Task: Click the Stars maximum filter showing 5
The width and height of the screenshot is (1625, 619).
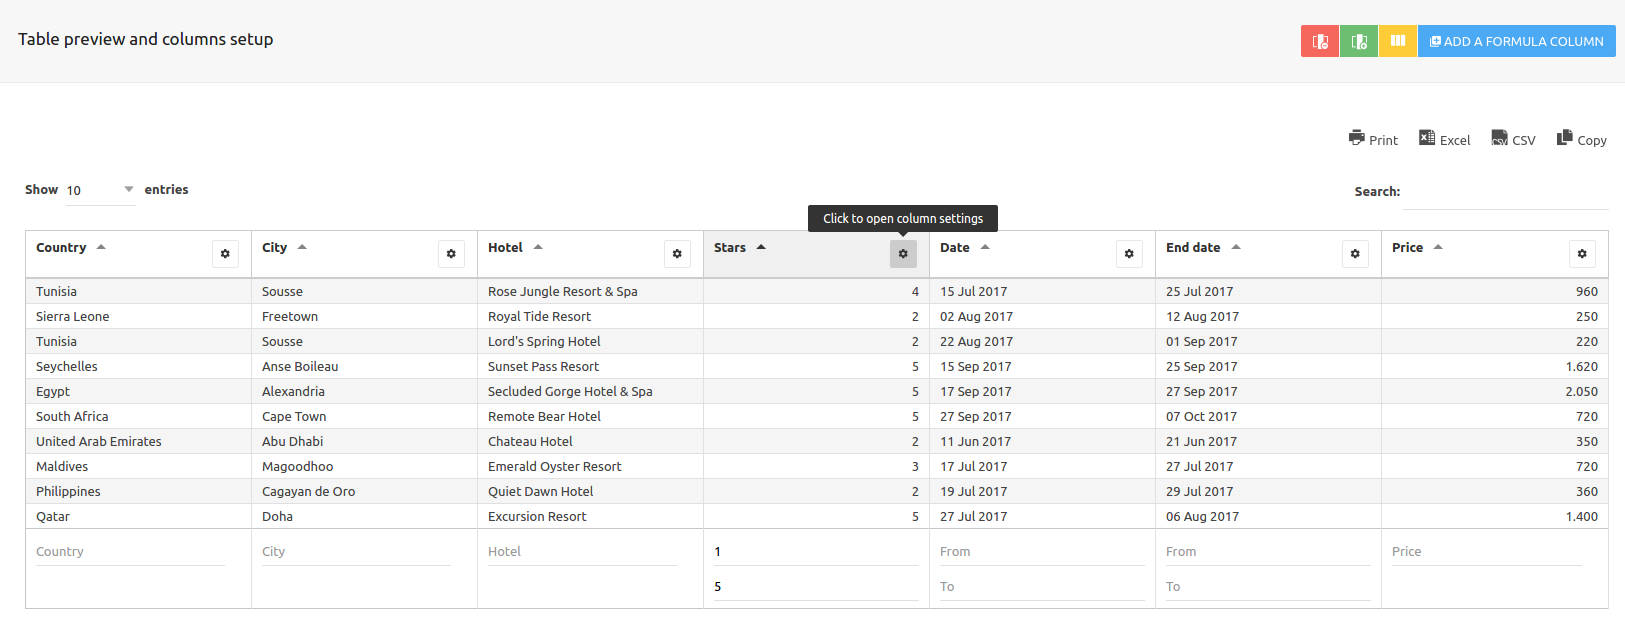Action: tap(816, 587)
